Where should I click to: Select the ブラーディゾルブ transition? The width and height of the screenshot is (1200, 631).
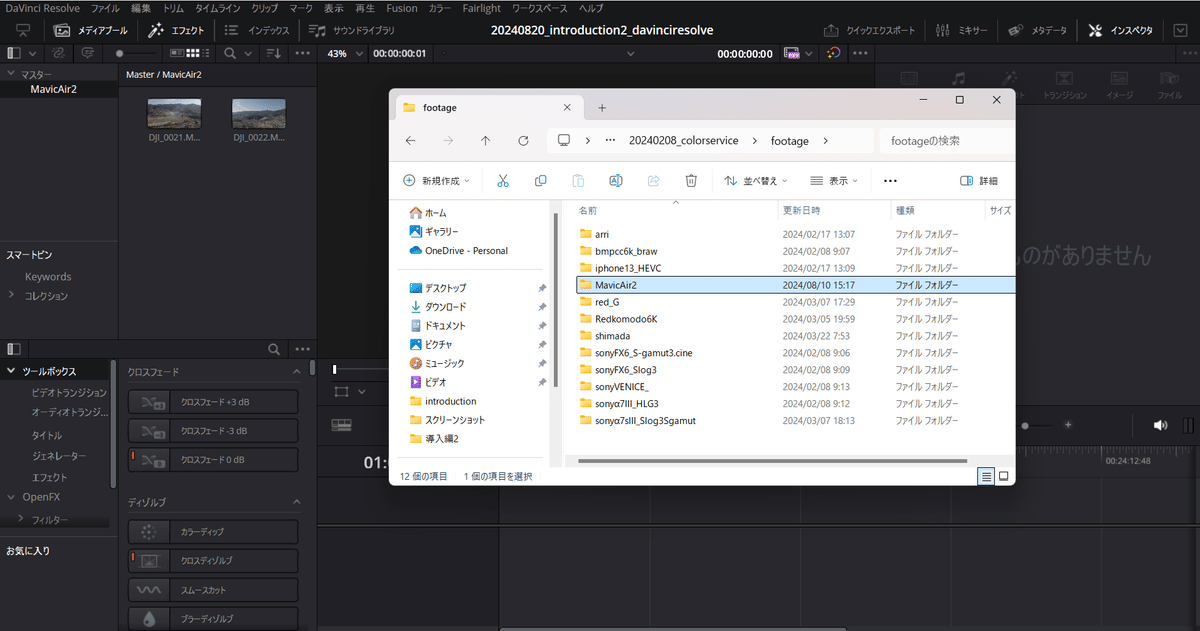click(x=213, y=619)
